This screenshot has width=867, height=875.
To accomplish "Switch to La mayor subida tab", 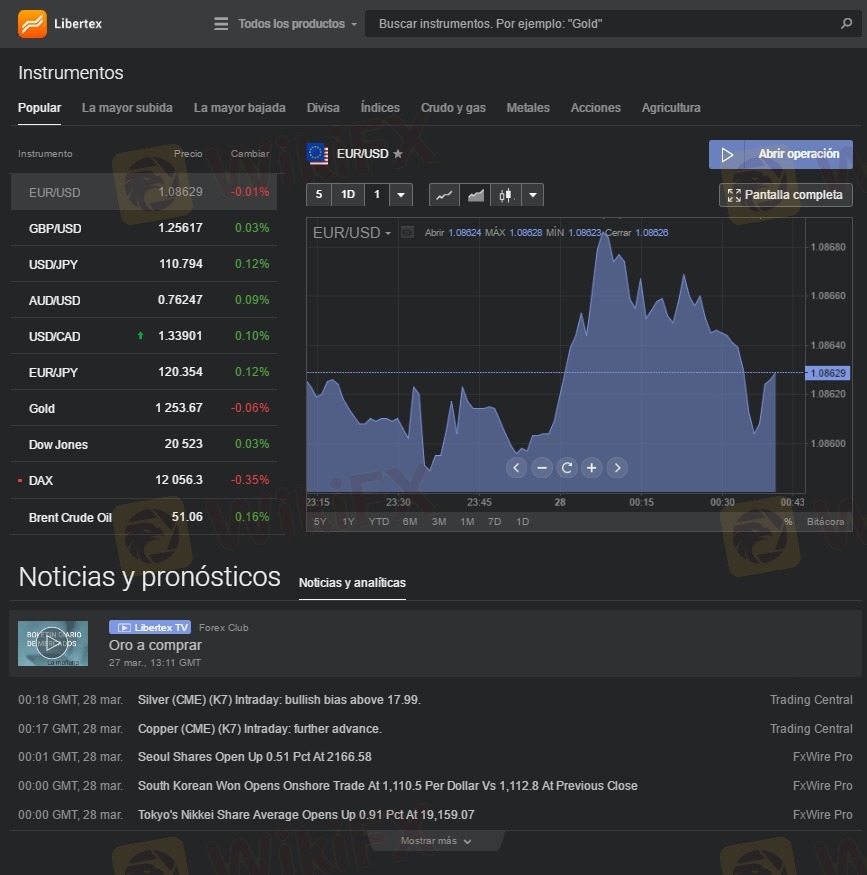I will 127,108.
